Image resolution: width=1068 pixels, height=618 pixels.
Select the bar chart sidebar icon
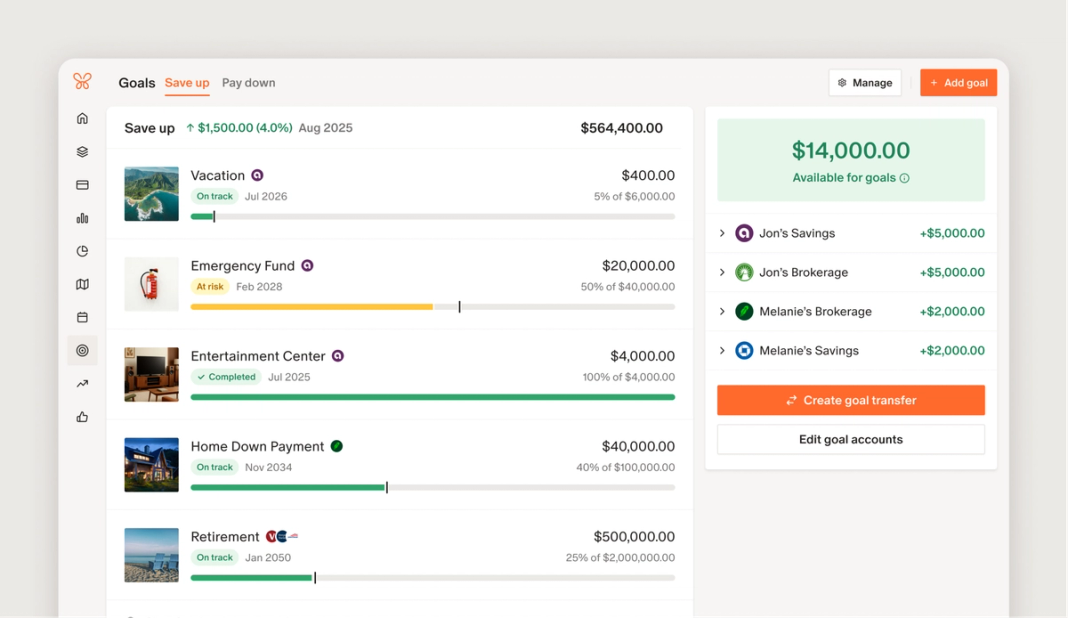[x=82, y=218]
